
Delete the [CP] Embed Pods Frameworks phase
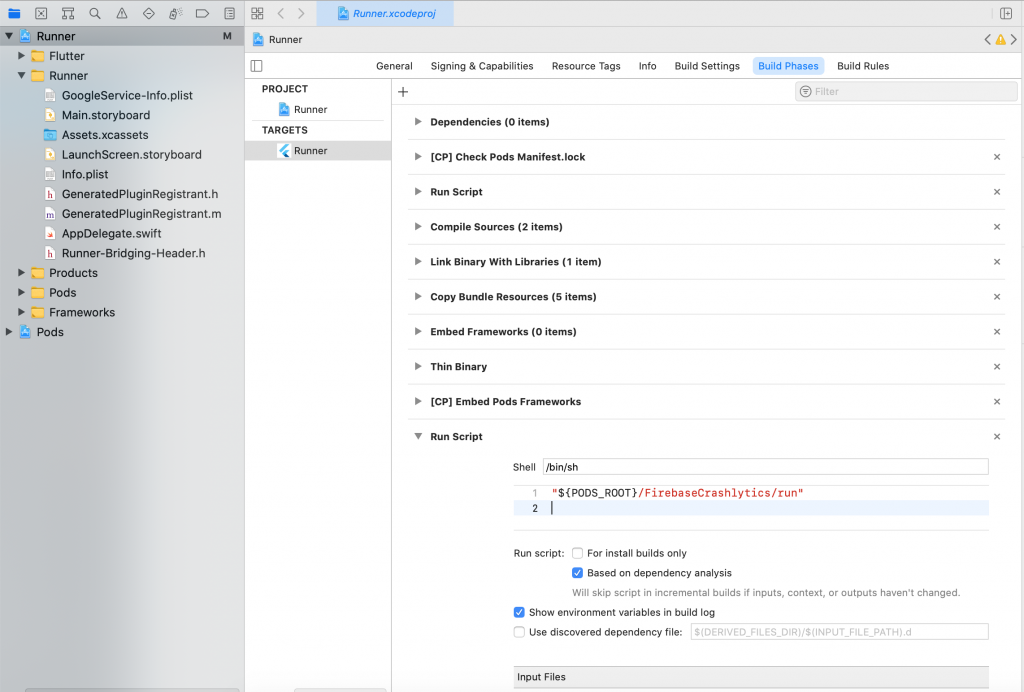(997, 401)
